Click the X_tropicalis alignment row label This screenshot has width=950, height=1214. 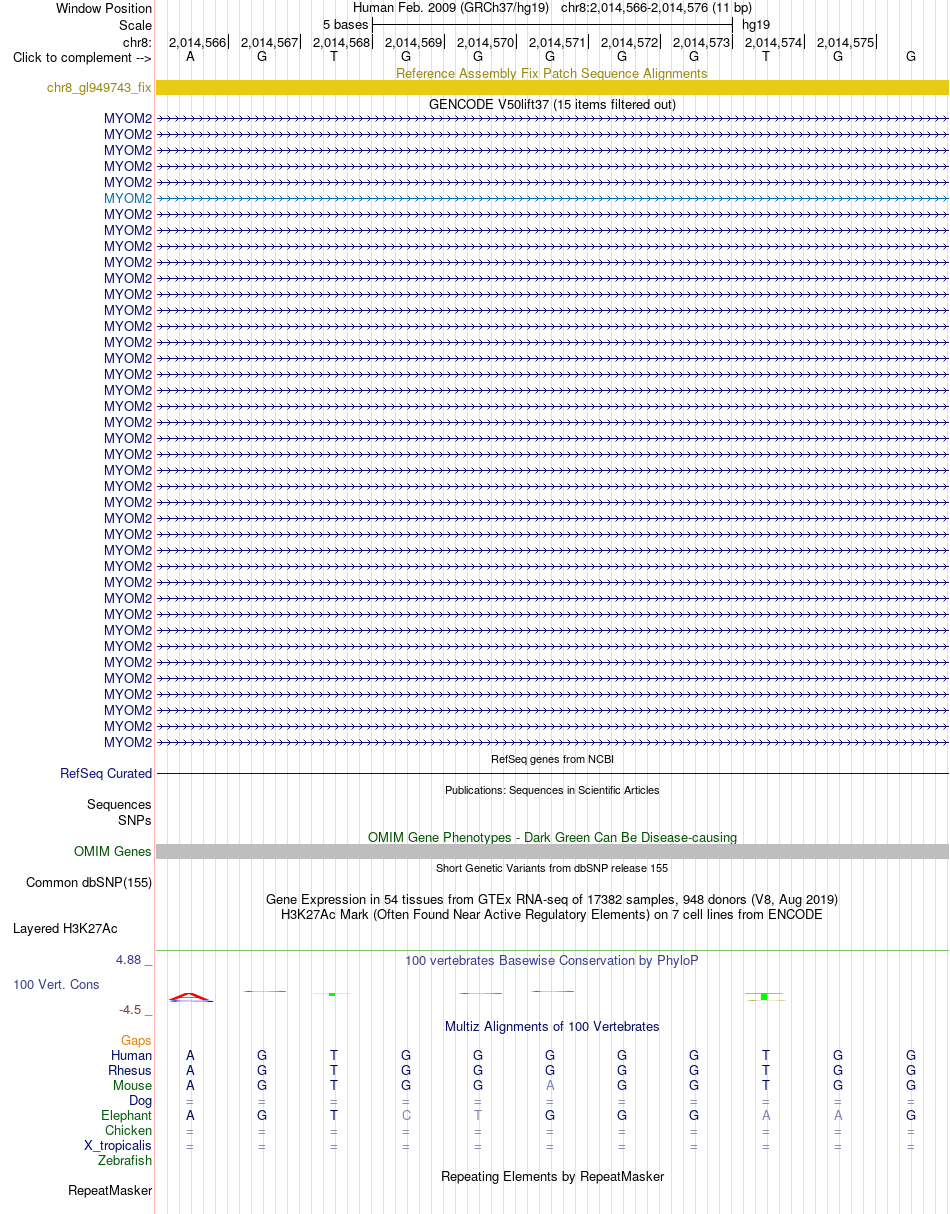coord(119,1146)
